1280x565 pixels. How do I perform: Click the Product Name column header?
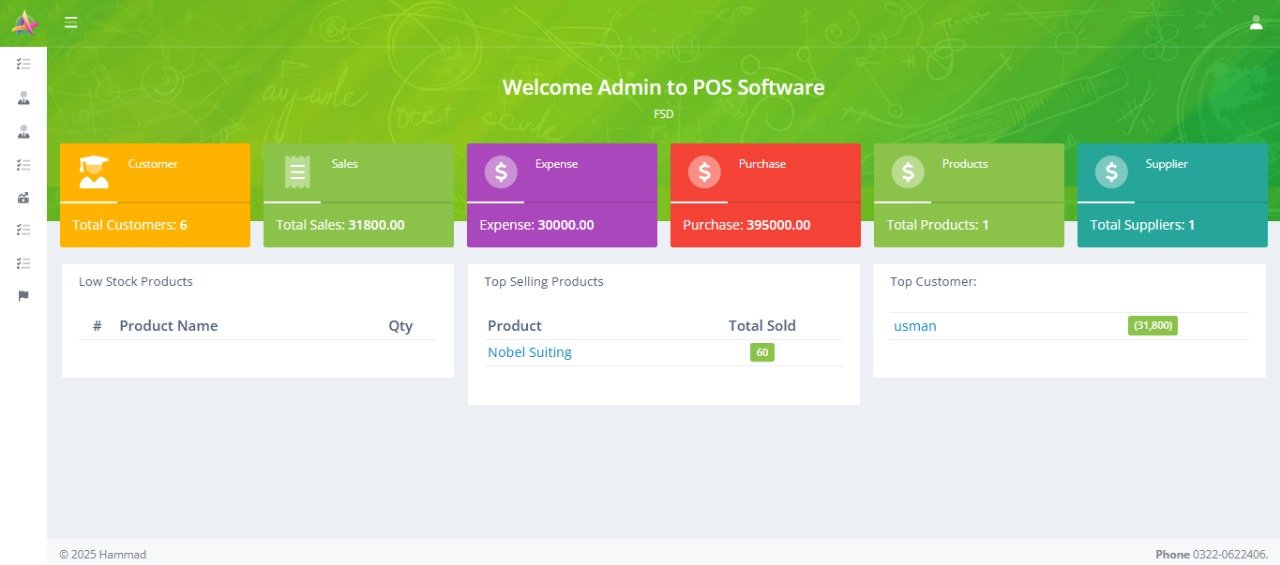click(168, 326)
